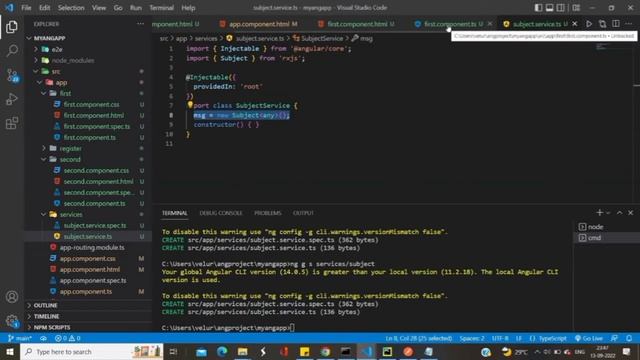Viewport: 640px width, 360px height.
Task: Maximize the terminal panel size
Action: [620, 213]
